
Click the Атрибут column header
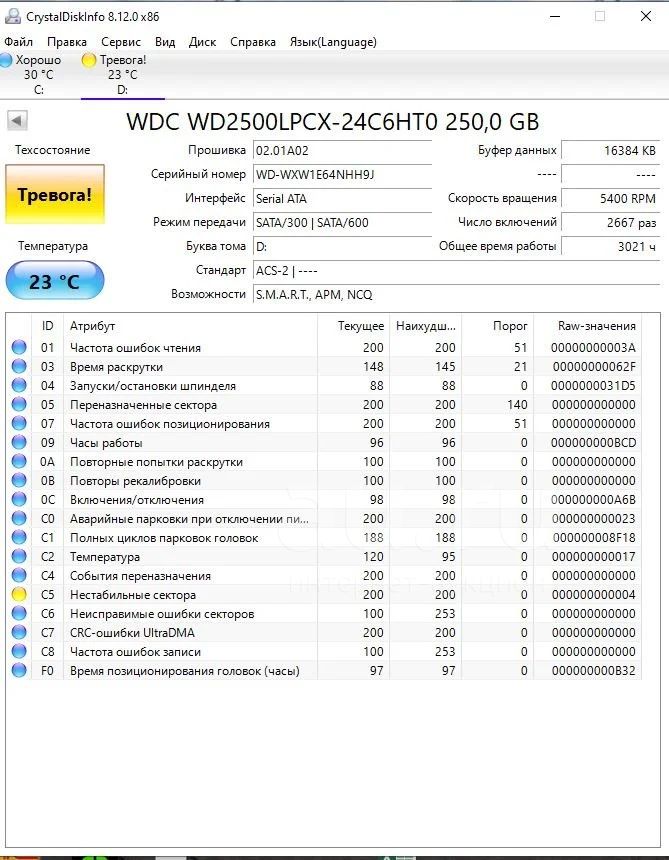tap(190, 326)
